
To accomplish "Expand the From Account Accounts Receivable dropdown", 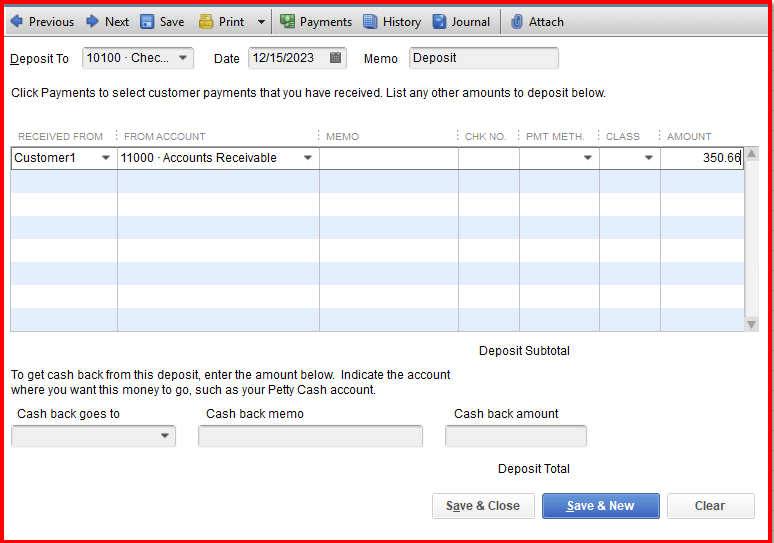I will 308,158.
